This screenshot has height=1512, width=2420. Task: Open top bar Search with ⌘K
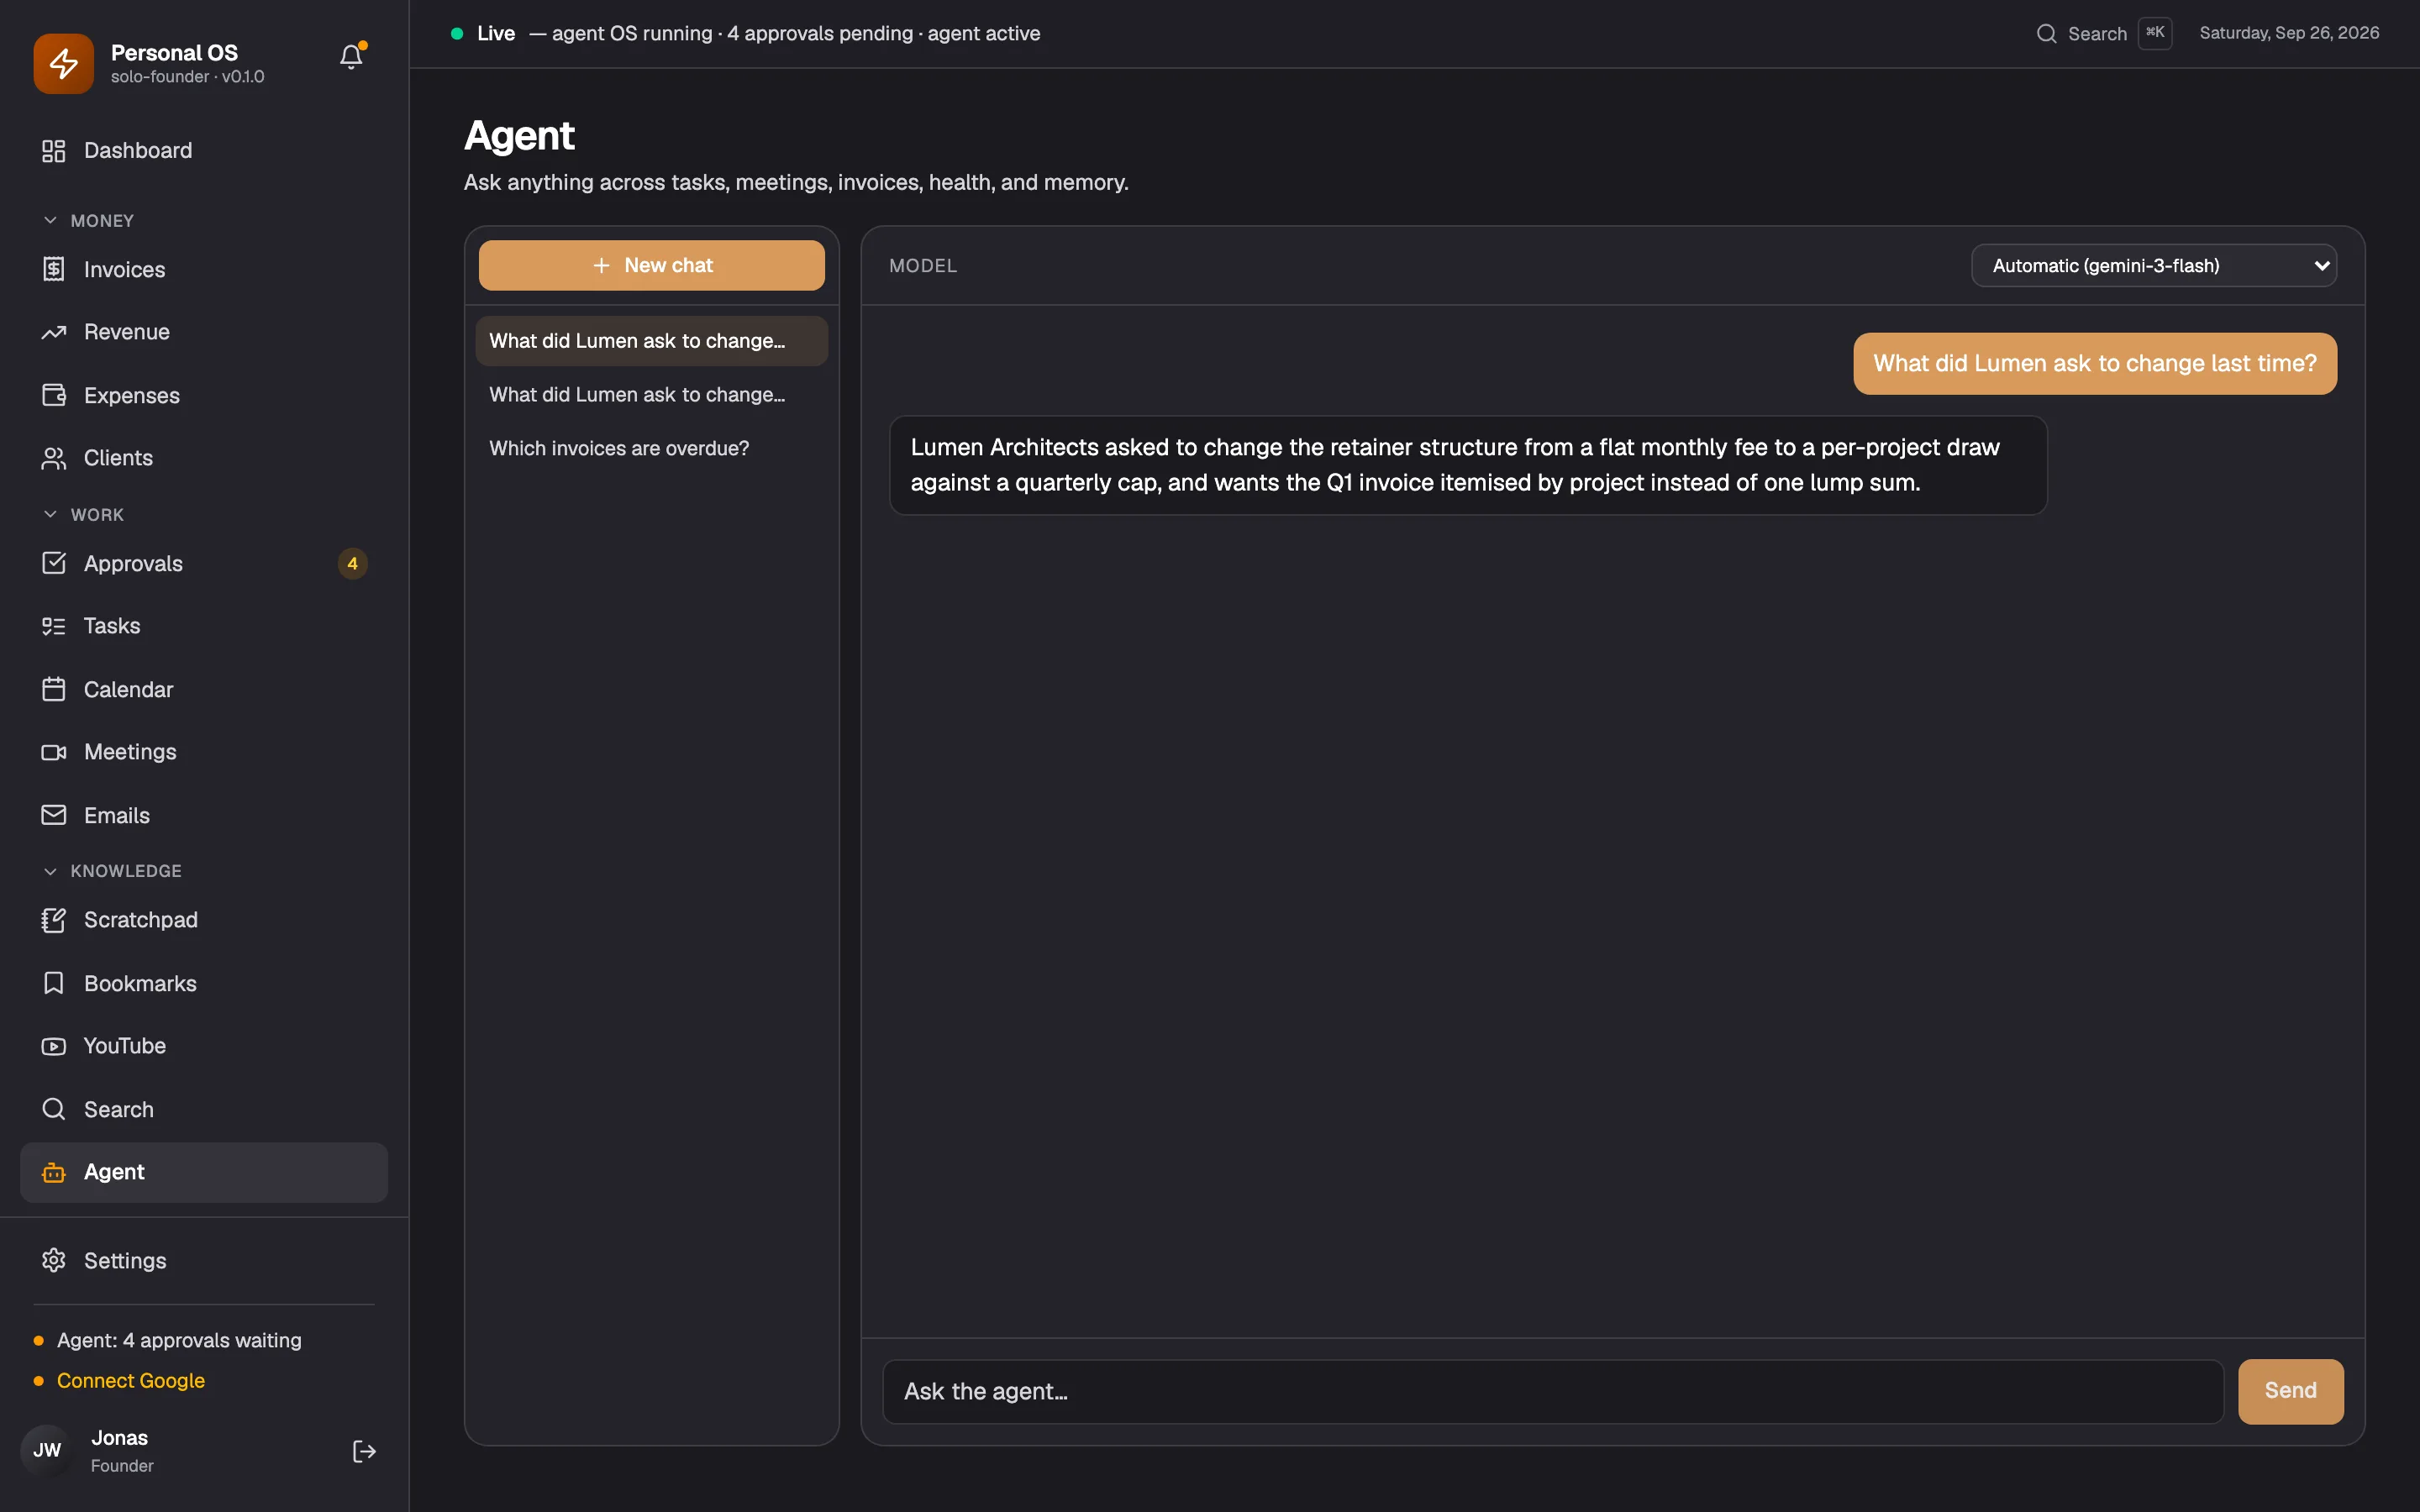2103,33
